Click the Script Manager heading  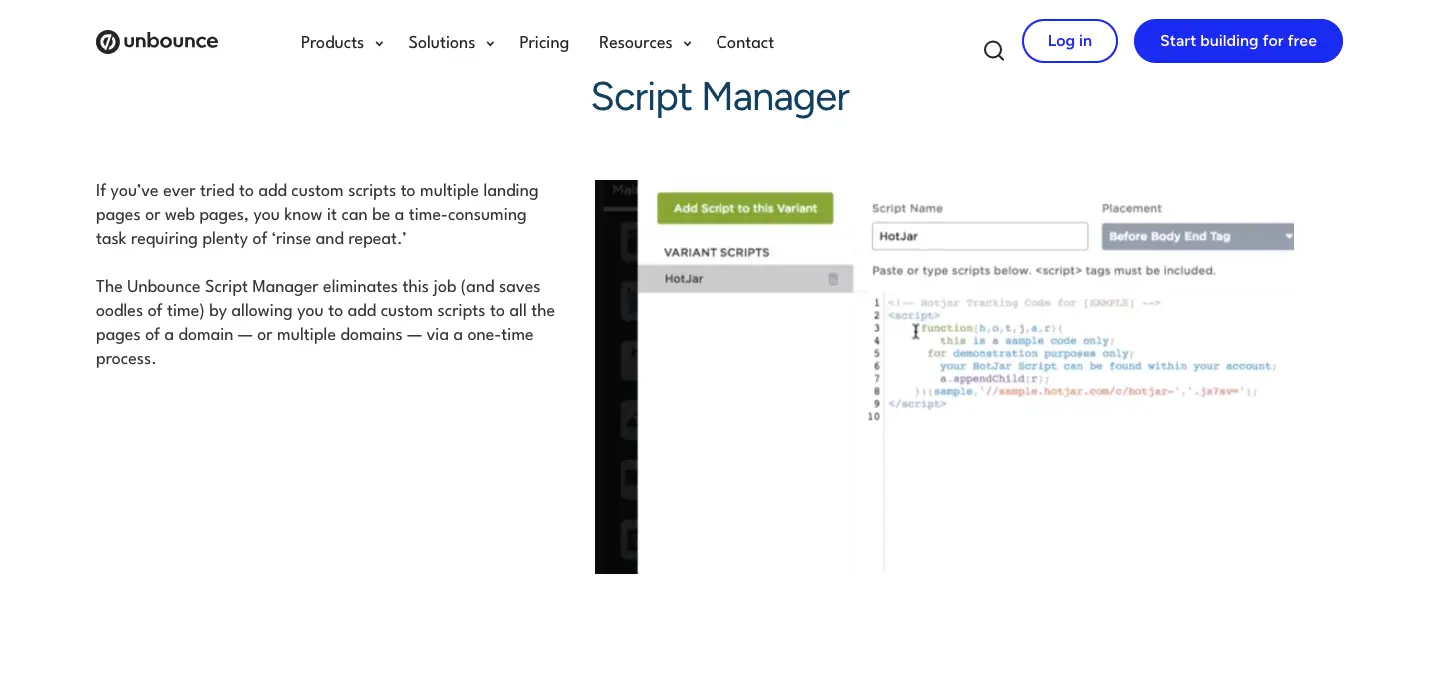tap(720, 97)
